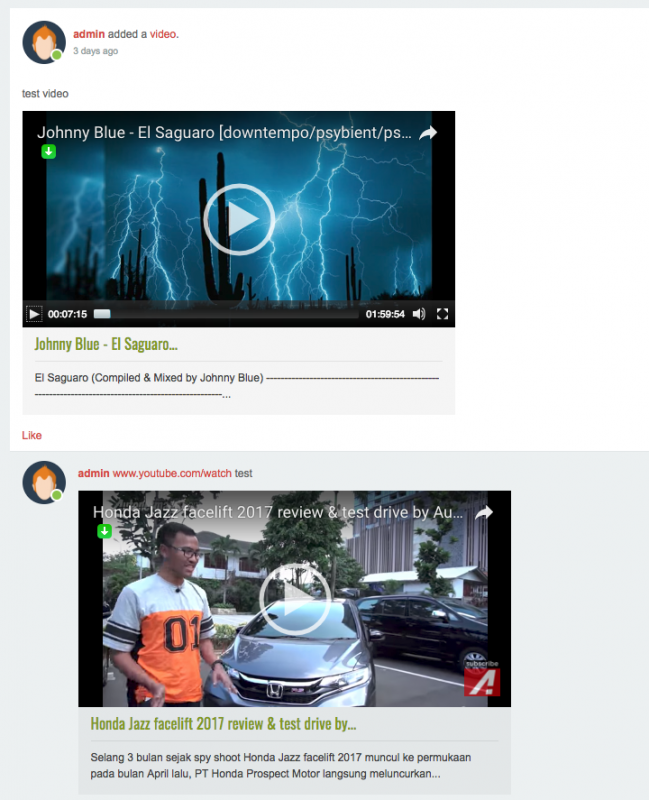Click the Honda Jazz video overlay title
The image size is (649, 800).
(x=278, y=512)
